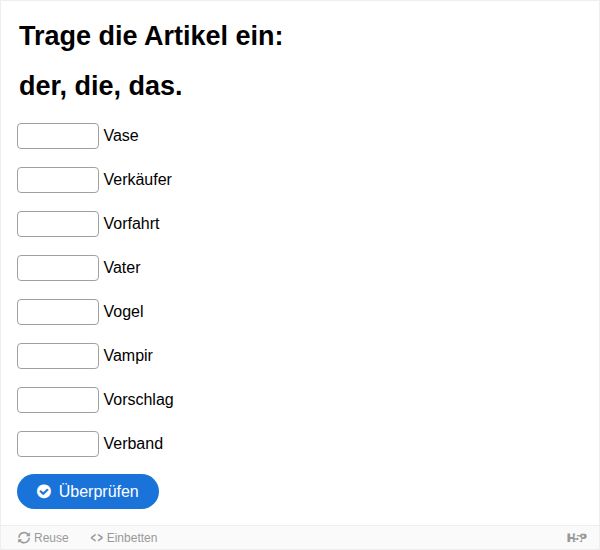Click the Einbetten code brackets icon
600x550 pixels.
[x=96, y=538]
